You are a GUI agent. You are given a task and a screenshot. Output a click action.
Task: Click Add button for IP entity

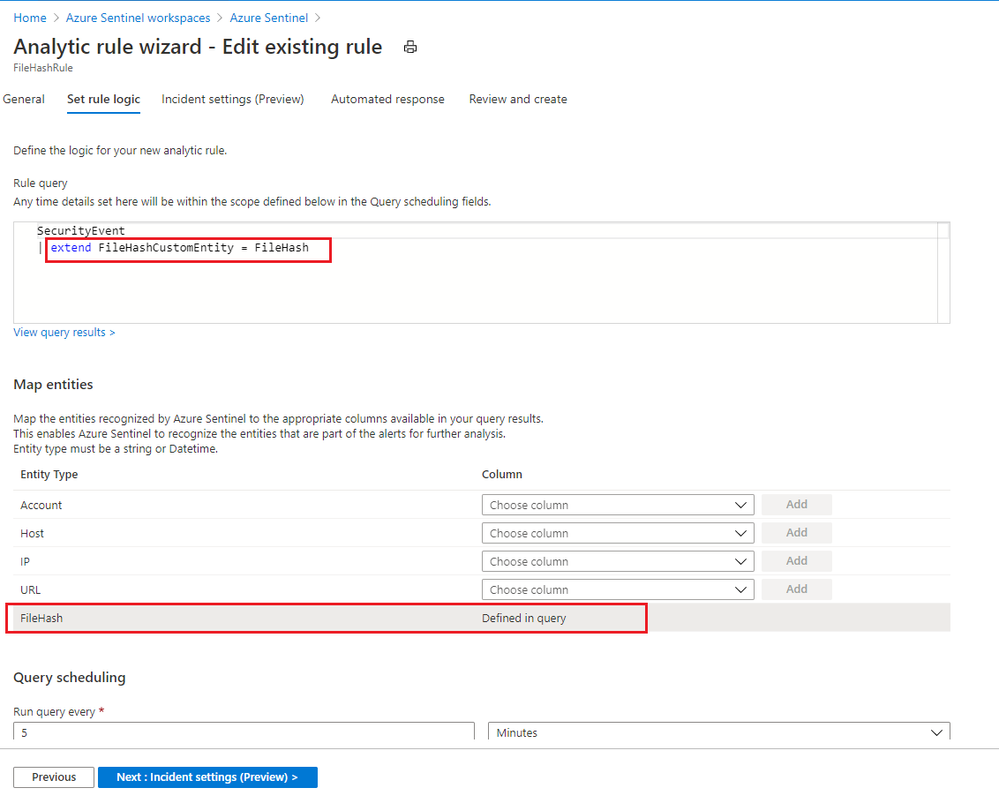[796, 561]
